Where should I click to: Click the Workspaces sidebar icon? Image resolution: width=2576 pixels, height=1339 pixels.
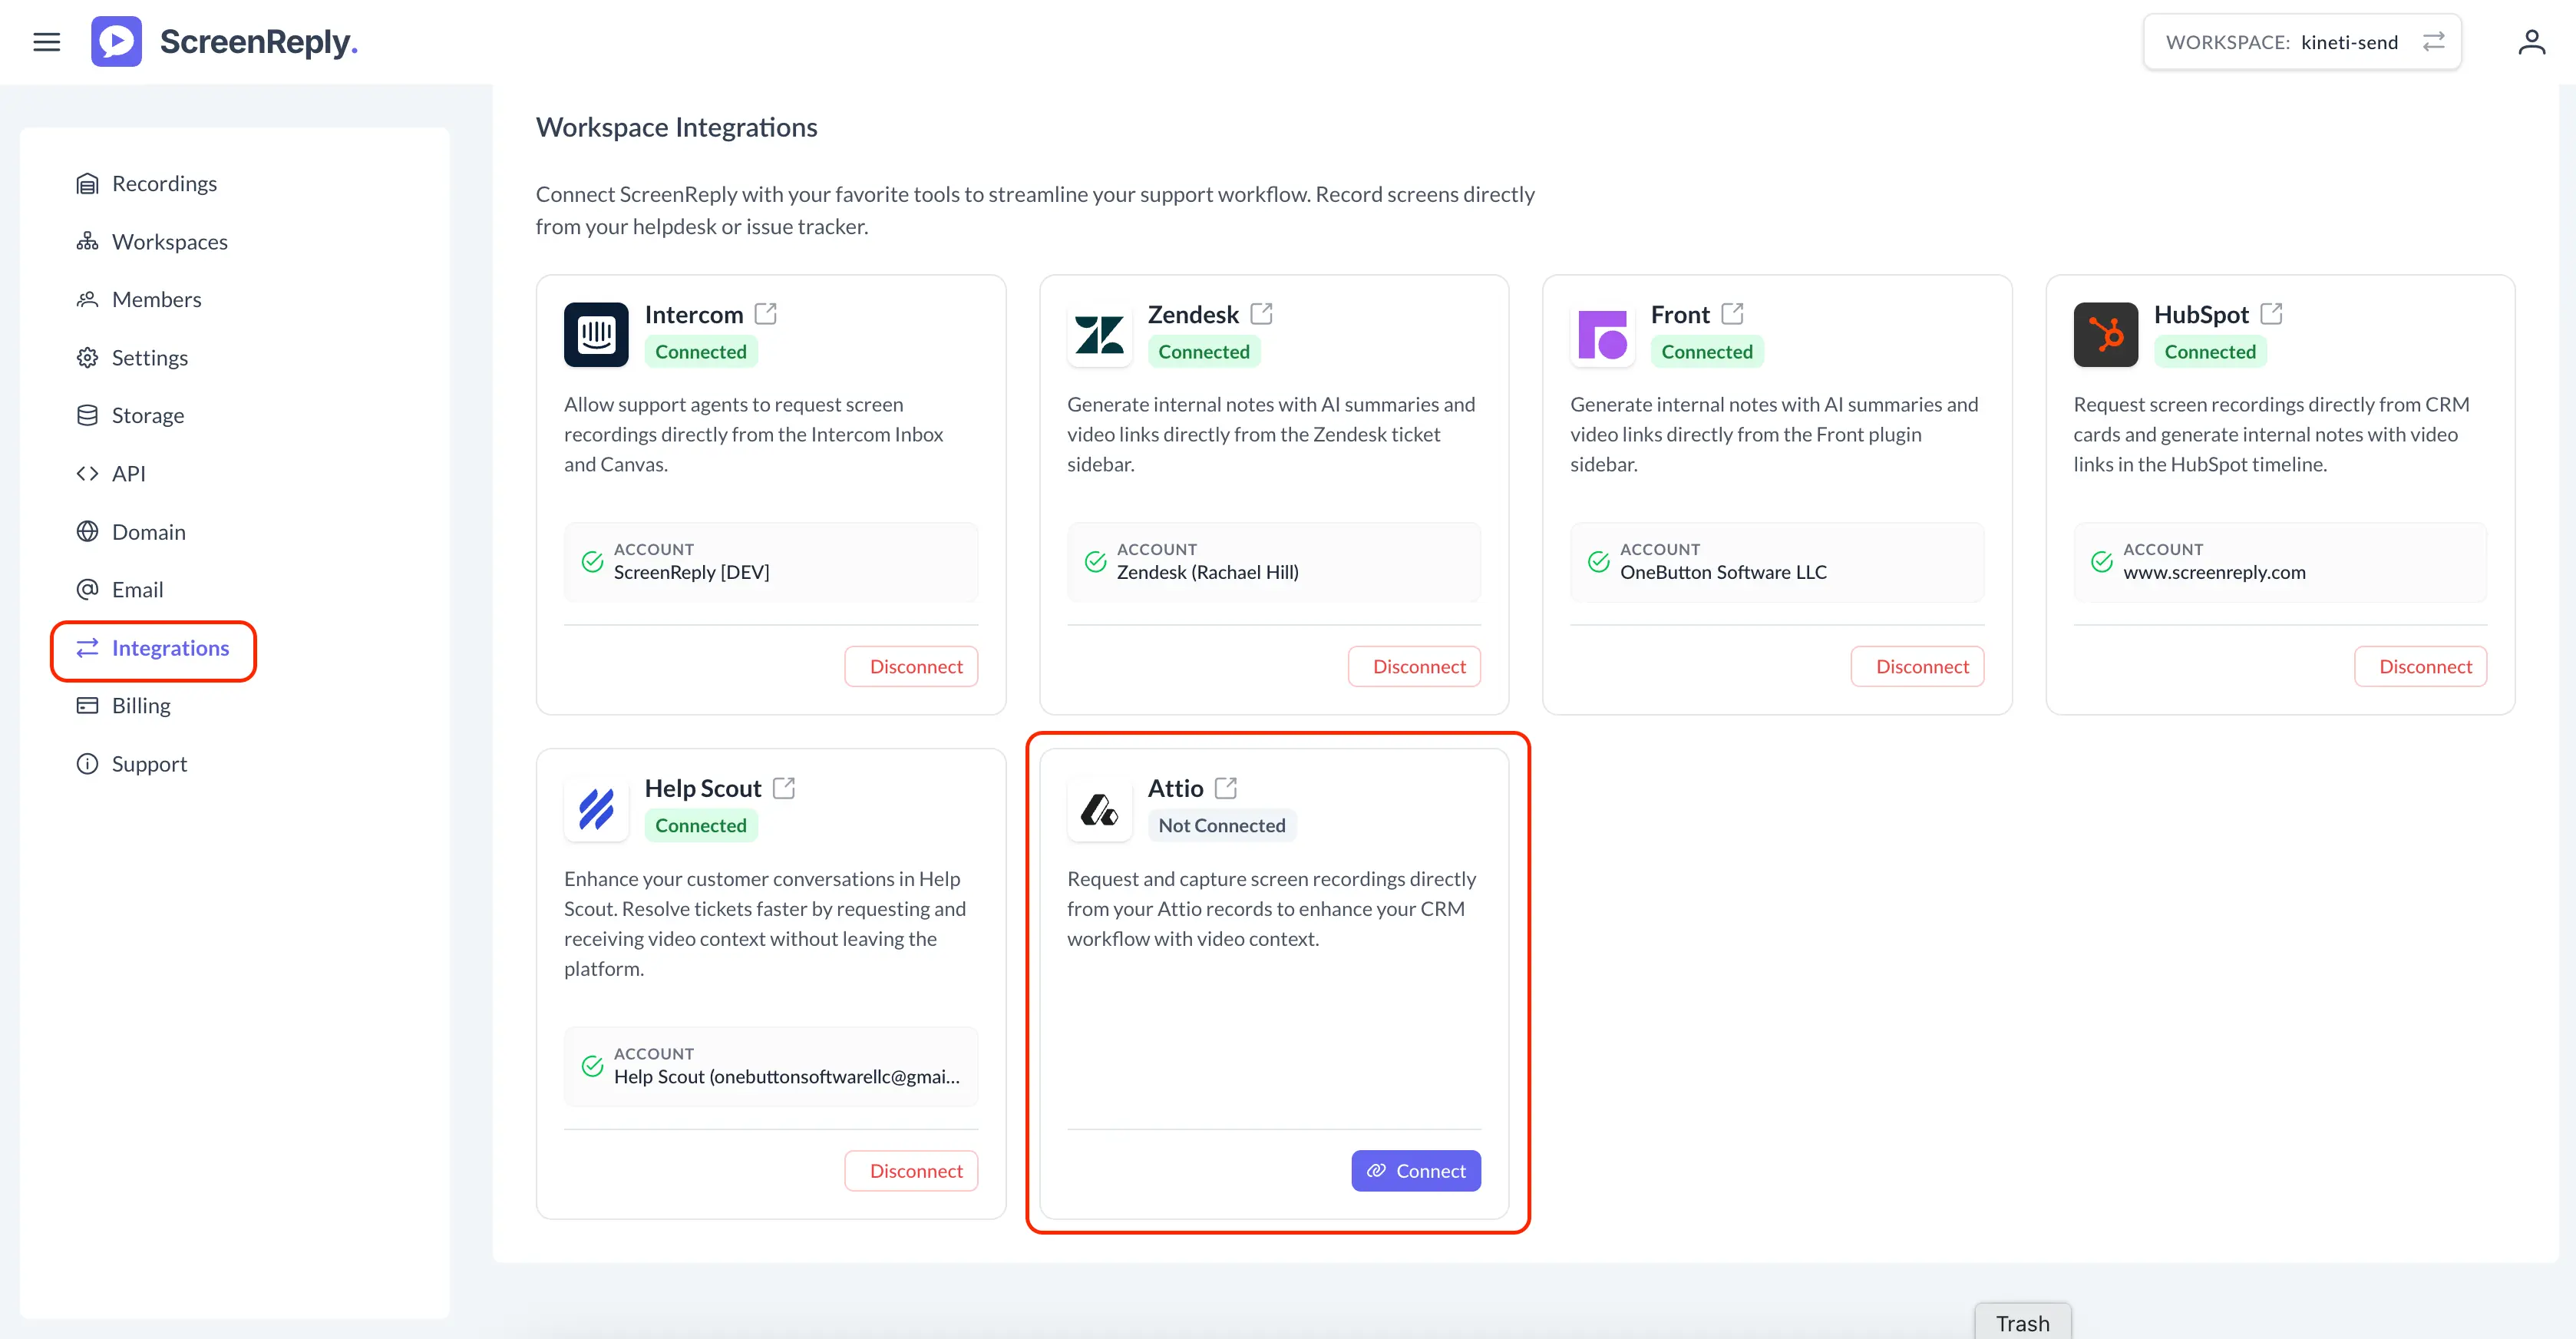88,242
